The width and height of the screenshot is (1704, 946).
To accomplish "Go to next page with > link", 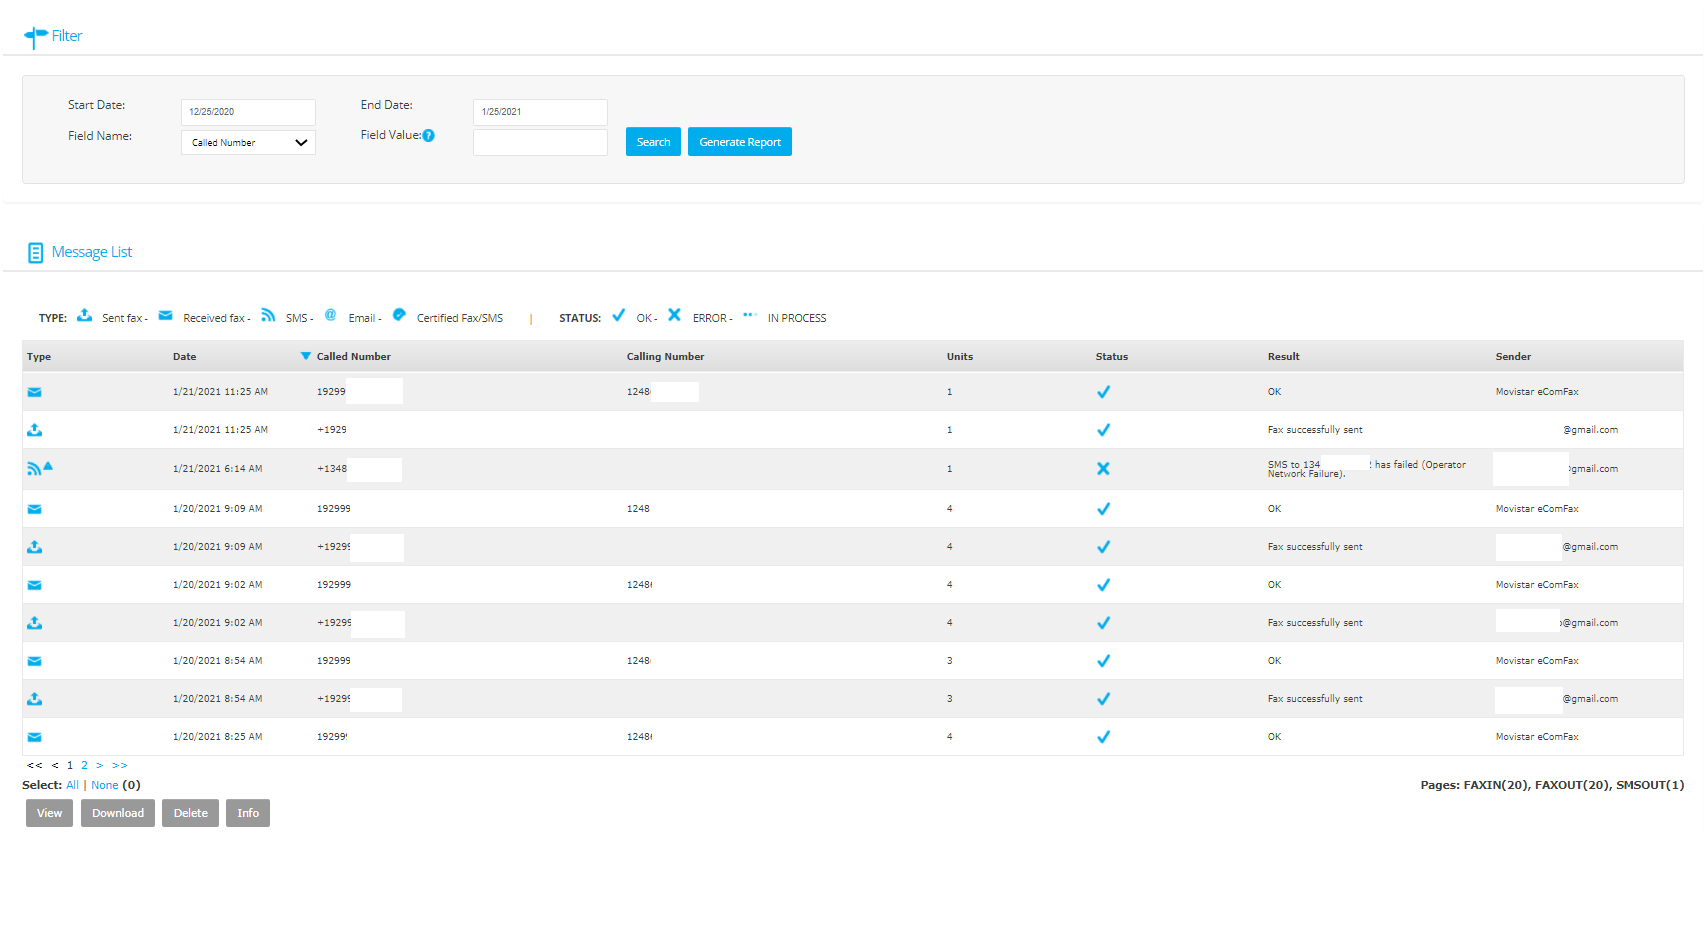I will pos(99,765).
